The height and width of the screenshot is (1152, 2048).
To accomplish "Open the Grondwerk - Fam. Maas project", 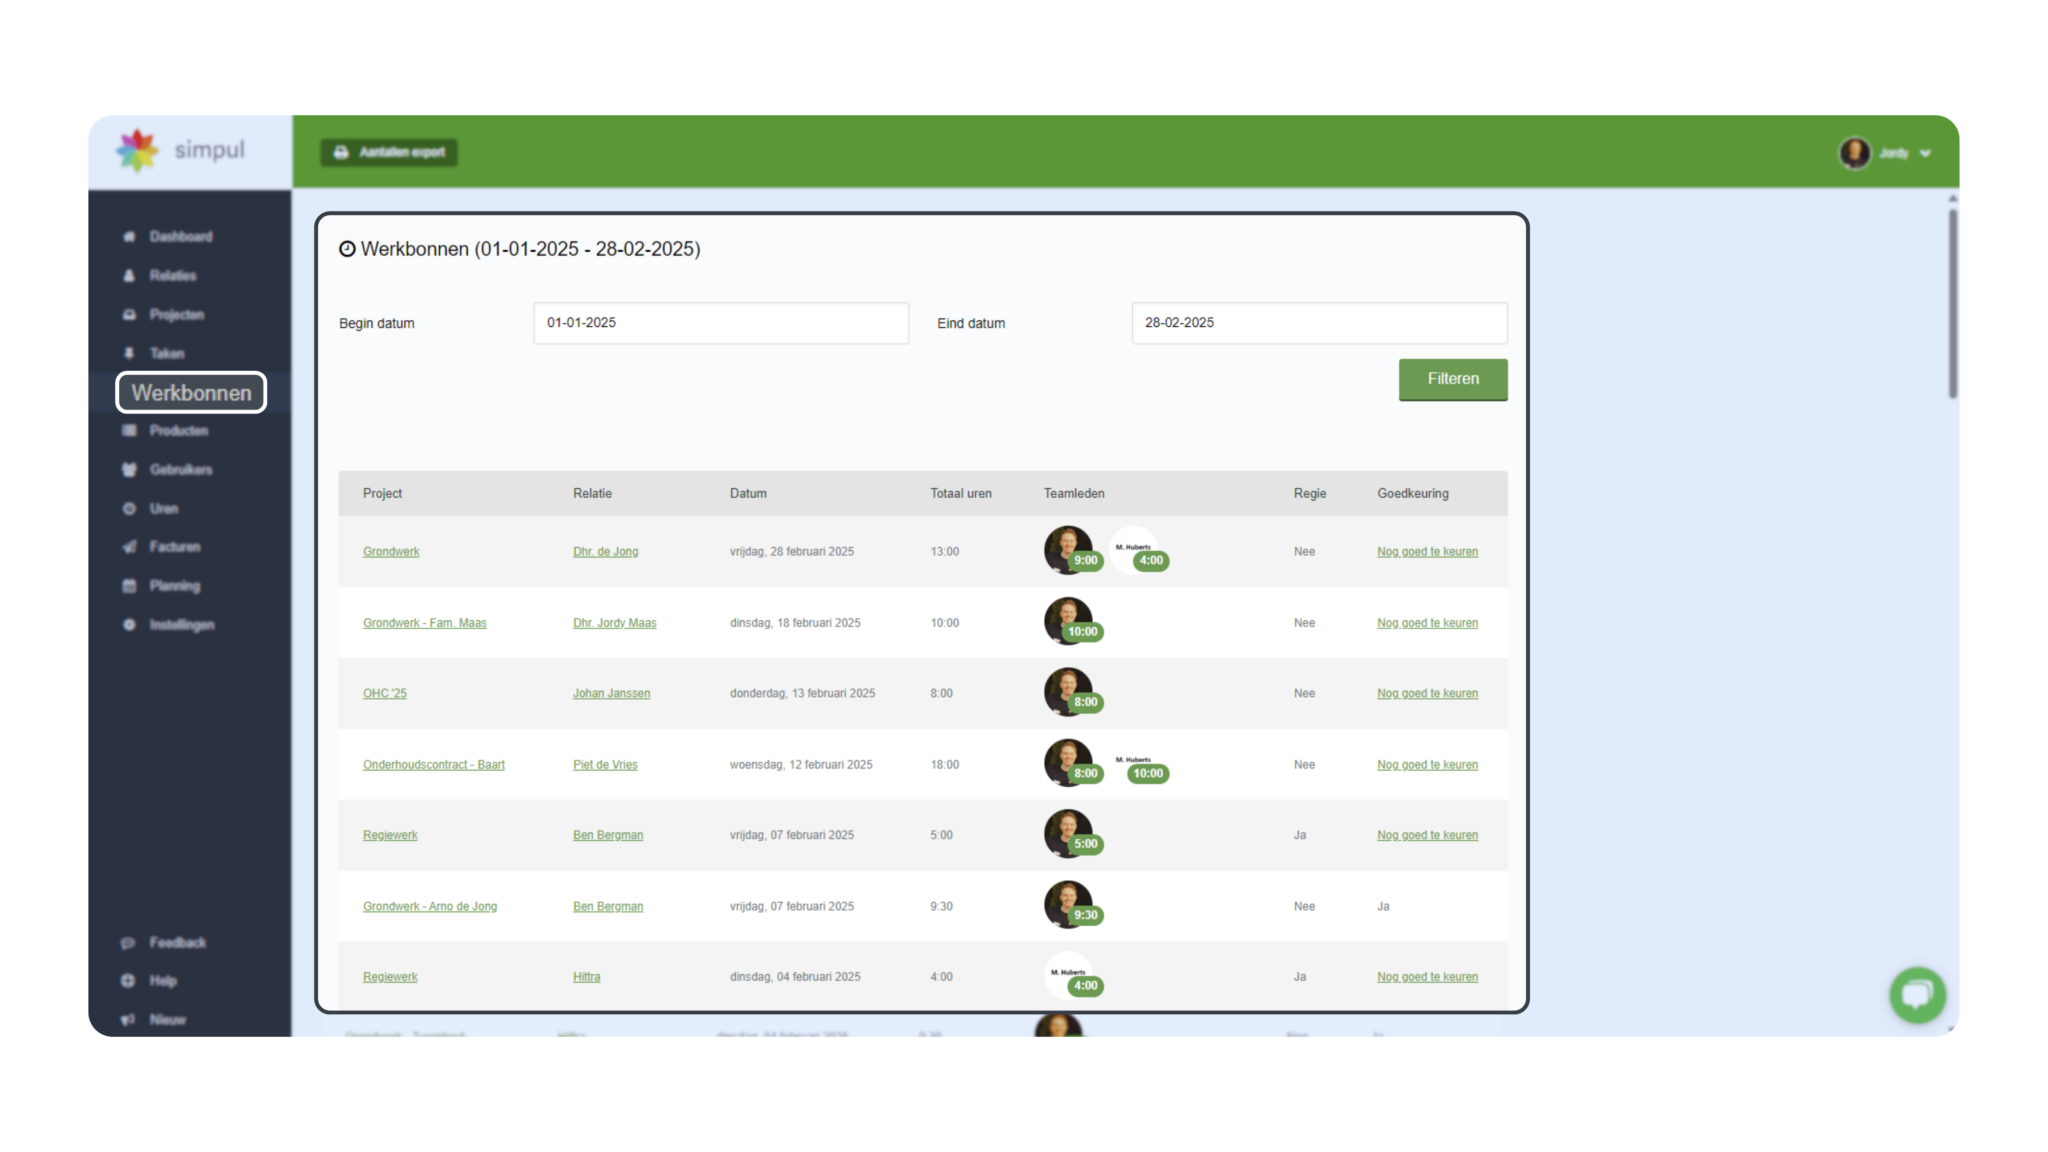I will (425, 623).
